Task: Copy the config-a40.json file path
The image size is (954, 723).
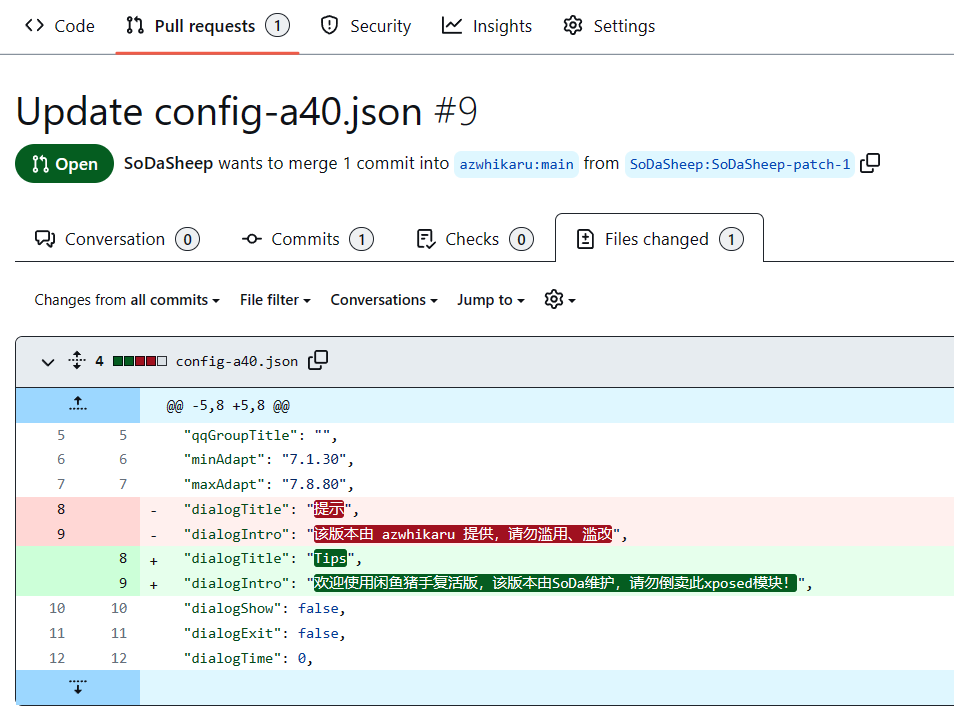Action: pos(318,360)
